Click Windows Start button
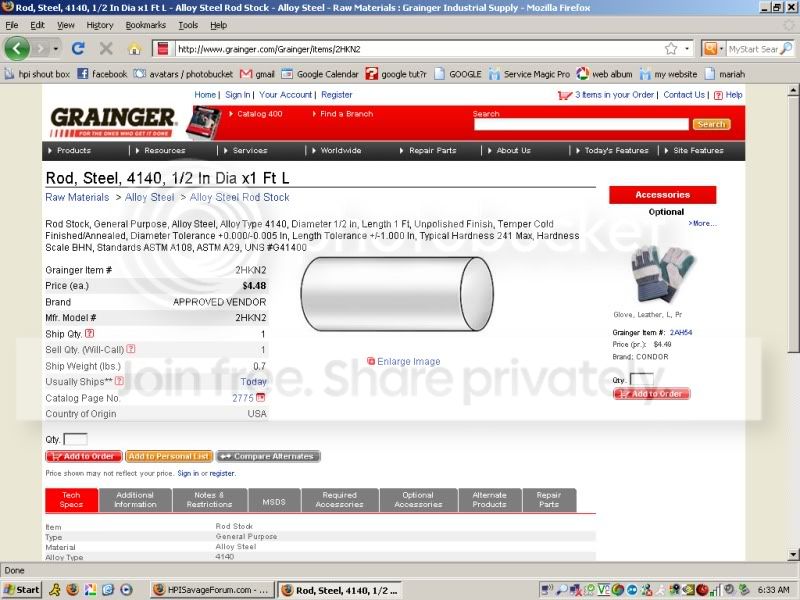Viewport: 800px width, 600px height. tap(21, 590)
